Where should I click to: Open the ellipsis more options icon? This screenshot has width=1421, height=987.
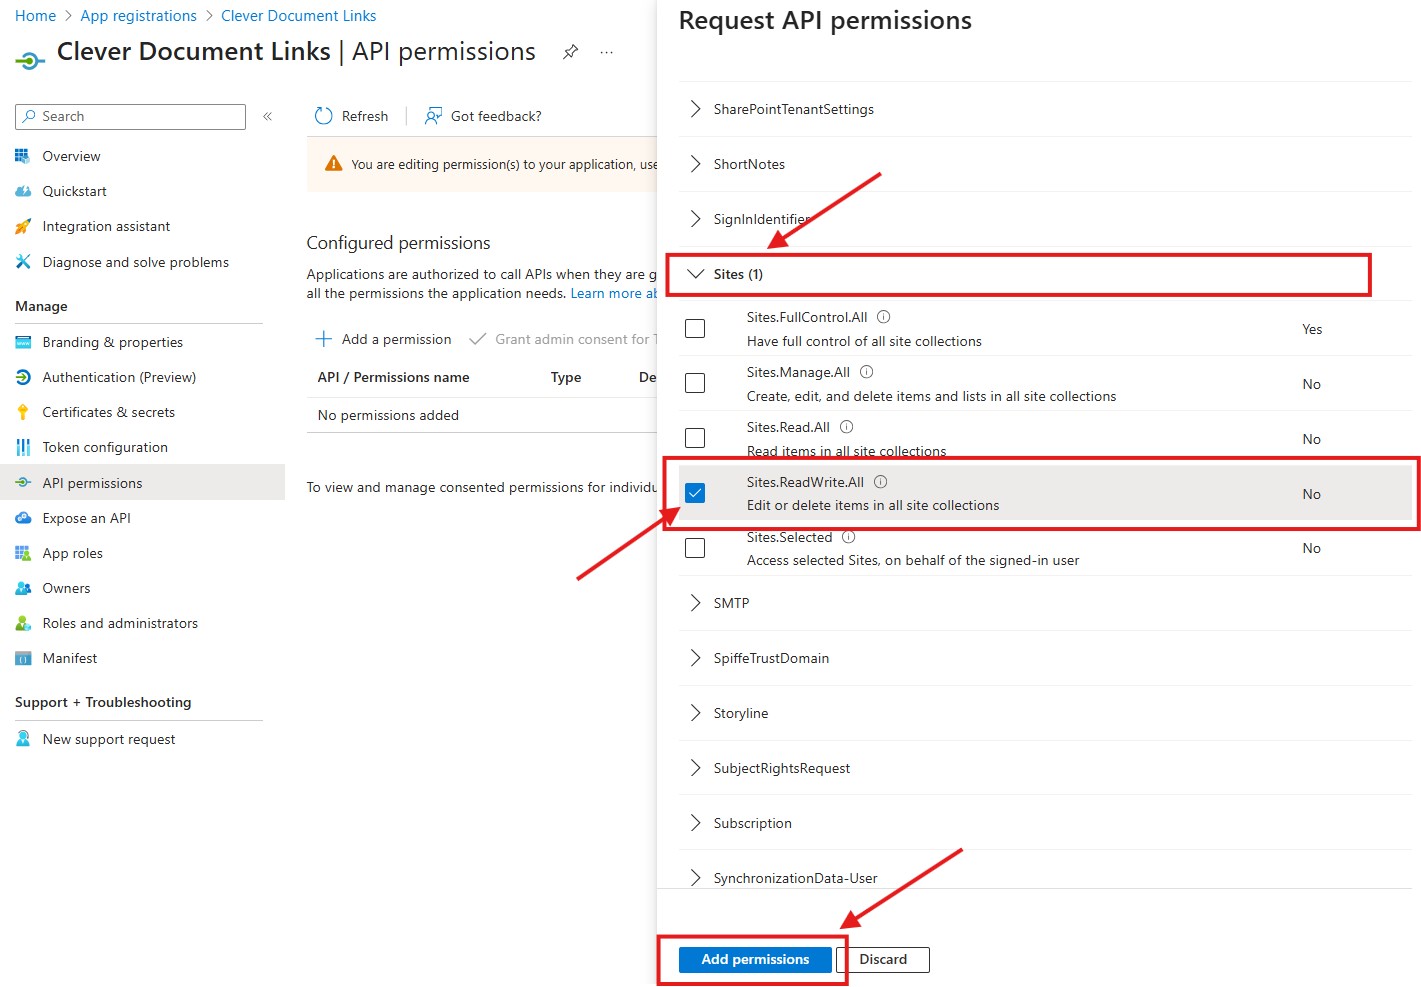tap(607, 52)
